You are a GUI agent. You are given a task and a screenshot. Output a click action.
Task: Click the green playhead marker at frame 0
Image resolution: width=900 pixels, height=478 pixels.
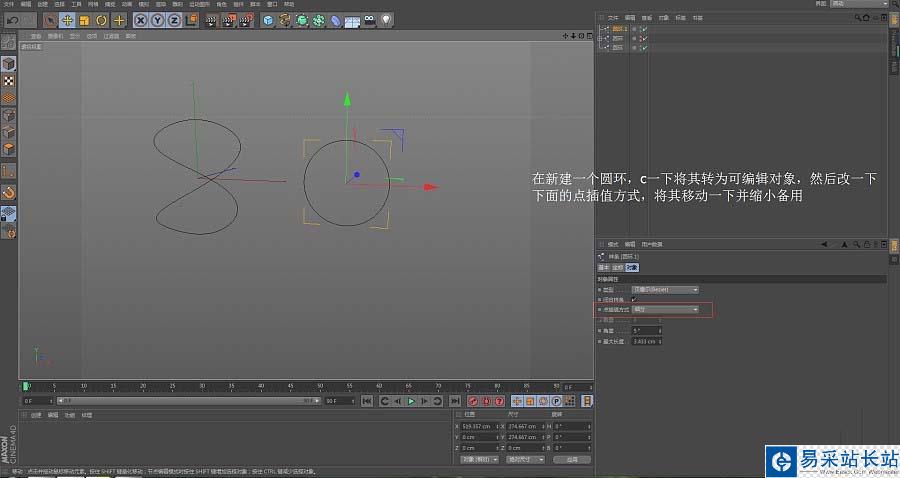[26, 386]
